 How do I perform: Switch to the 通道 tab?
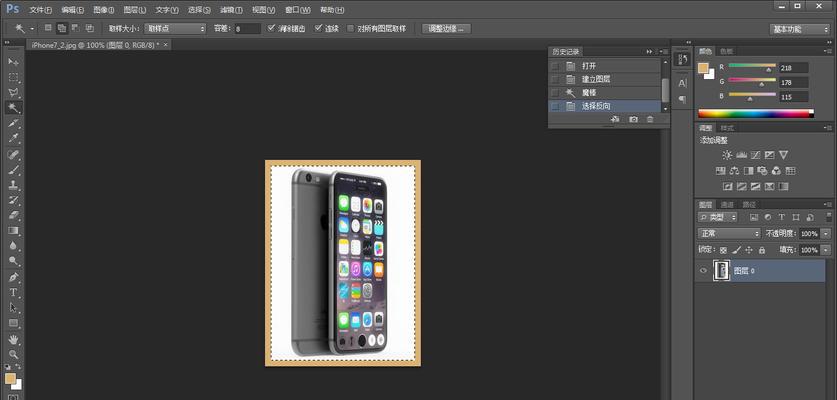(x=727, y=204)
